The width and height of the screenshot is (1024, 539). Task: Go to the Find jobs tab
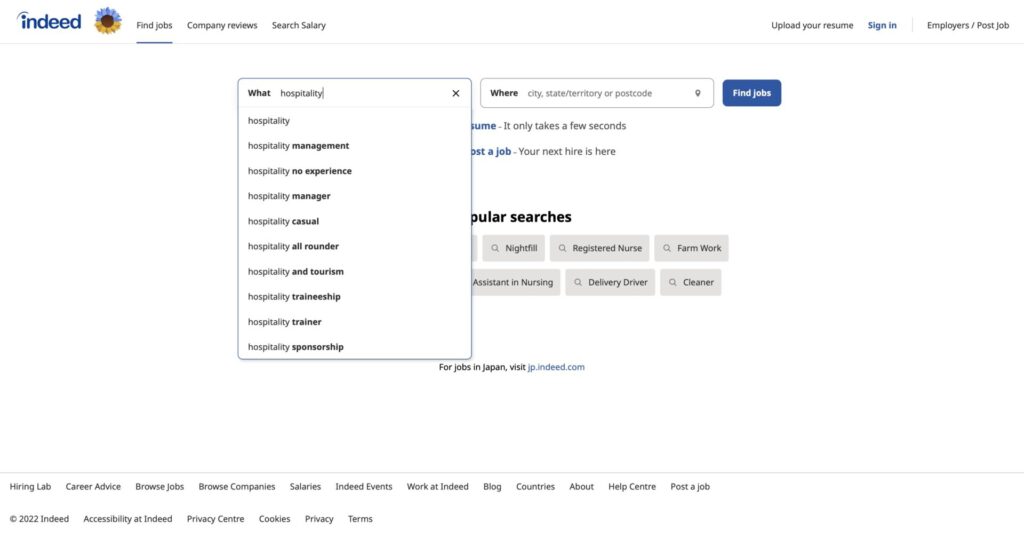[x=154, y=25]
